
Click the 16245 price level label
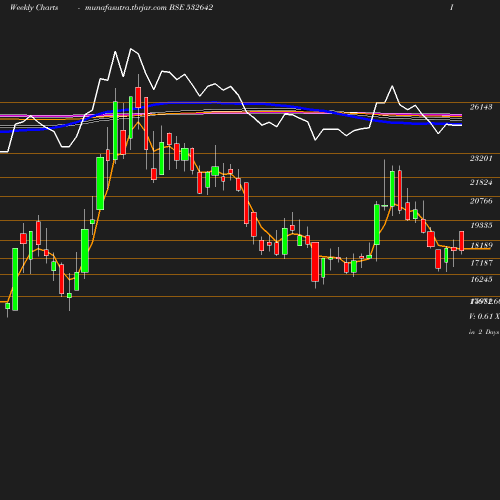pyautogui.click(x=481, y=279)
